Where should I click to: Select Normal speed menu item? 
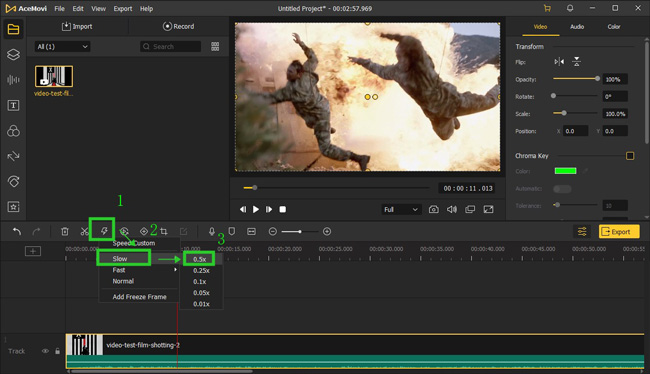(x=139, y=281)
